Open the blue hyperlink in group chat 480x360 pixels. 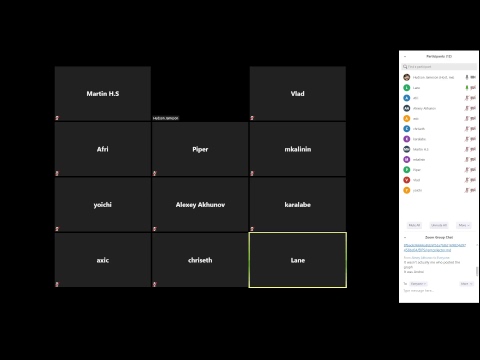pos(434,247)
